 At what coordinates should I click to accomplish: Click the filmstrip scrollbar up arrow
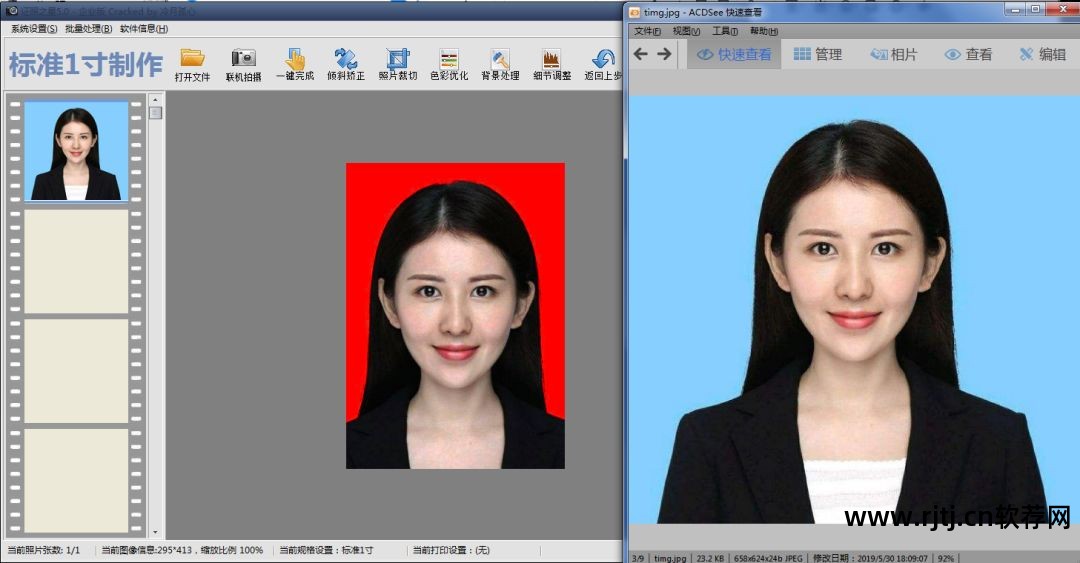pos(155,99)
